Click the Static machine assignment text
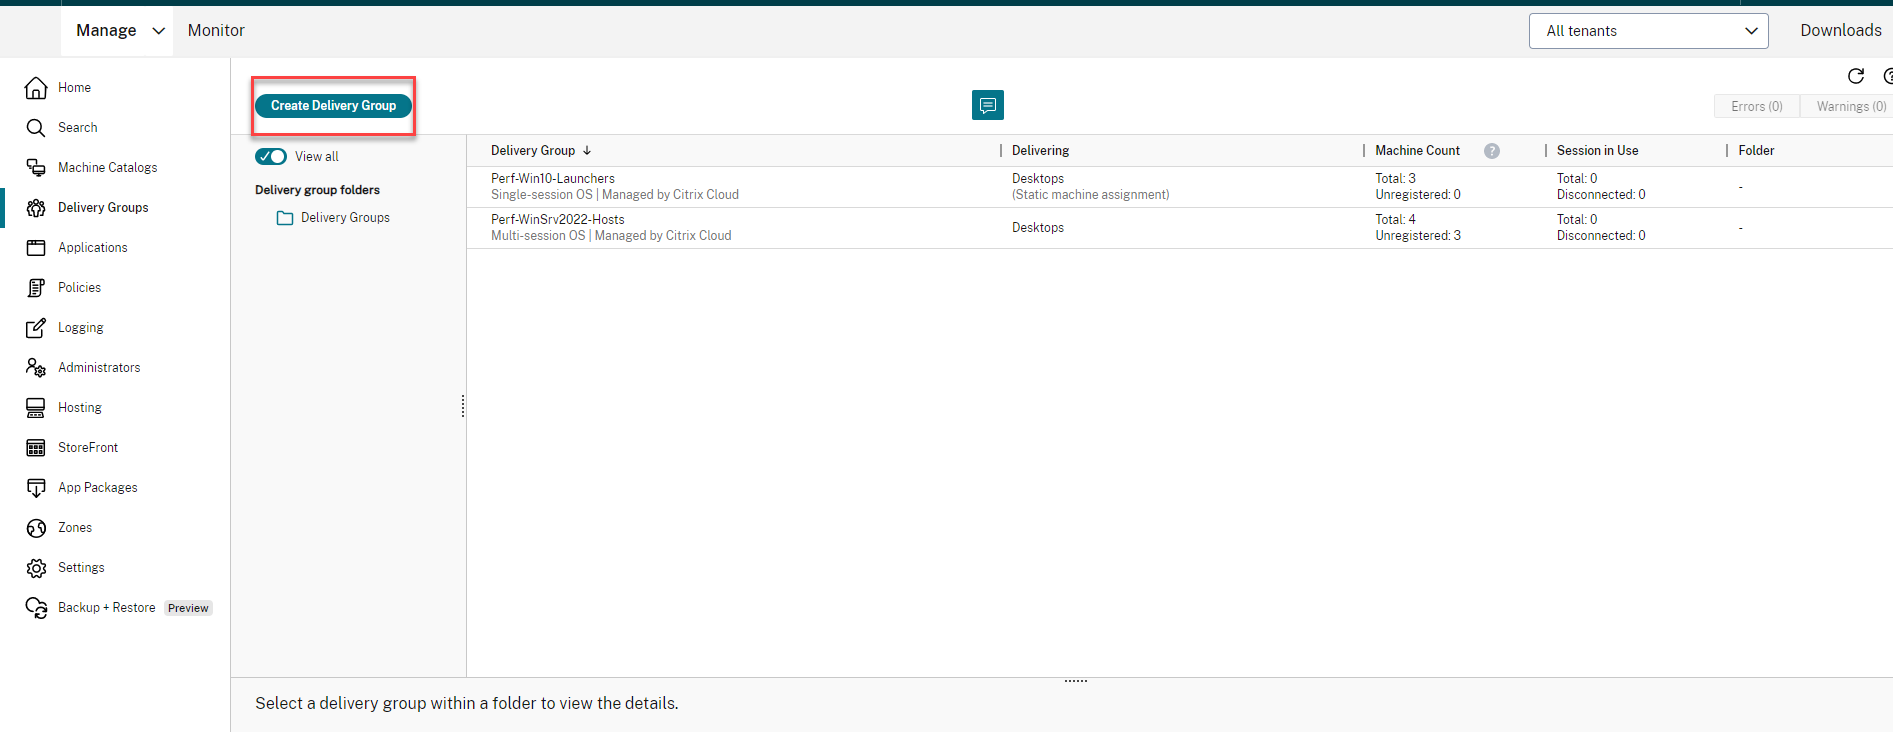 click(1091, 195)
